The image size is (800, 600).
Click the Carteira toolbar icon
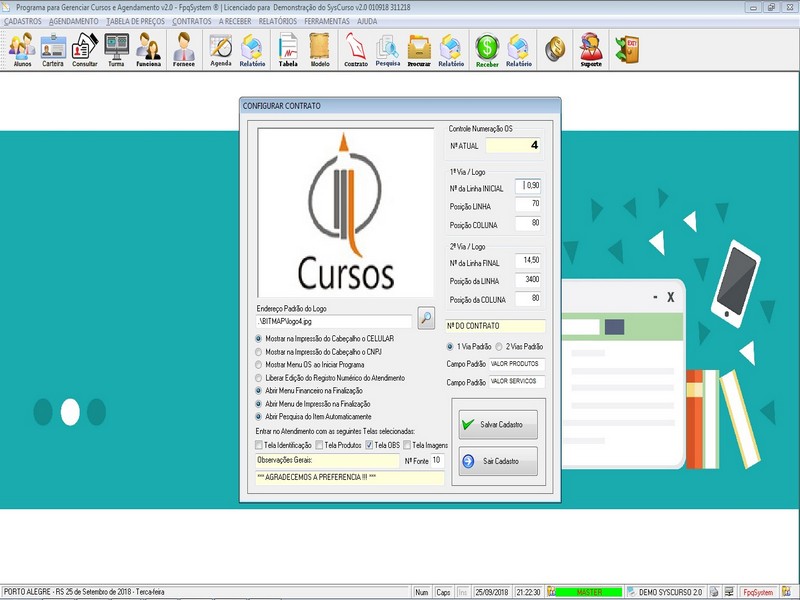tap(53, 48)
